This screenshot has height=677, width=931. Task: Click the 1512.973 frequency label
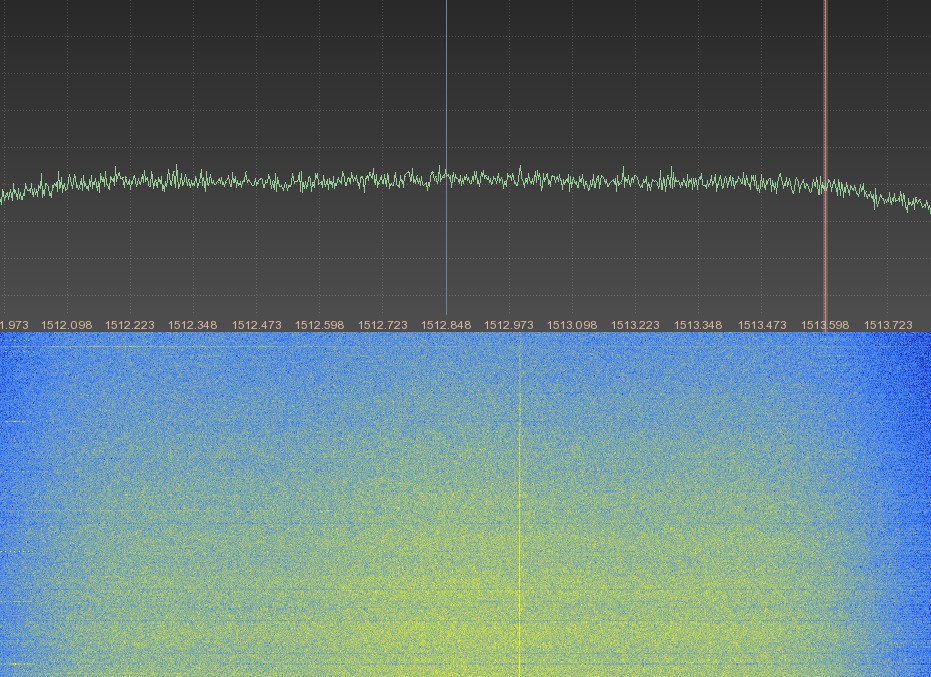509,325
